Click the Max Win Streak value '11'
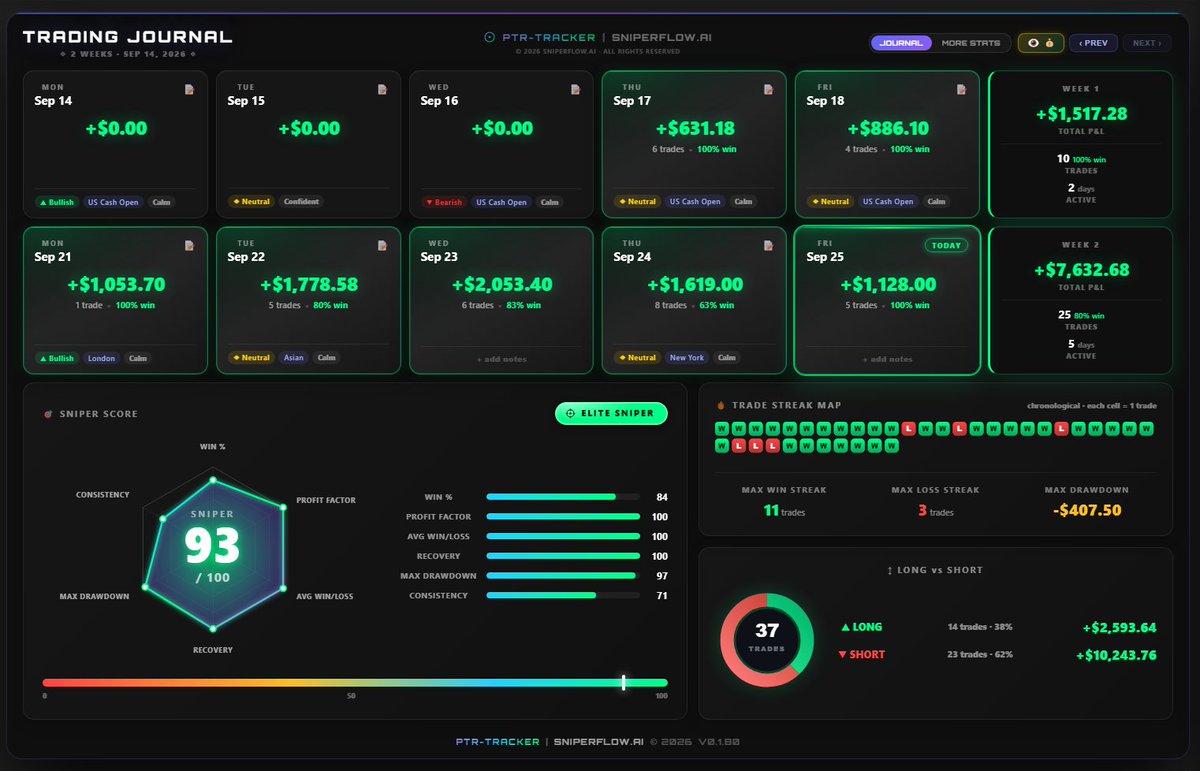 click(x=770, y=510)
